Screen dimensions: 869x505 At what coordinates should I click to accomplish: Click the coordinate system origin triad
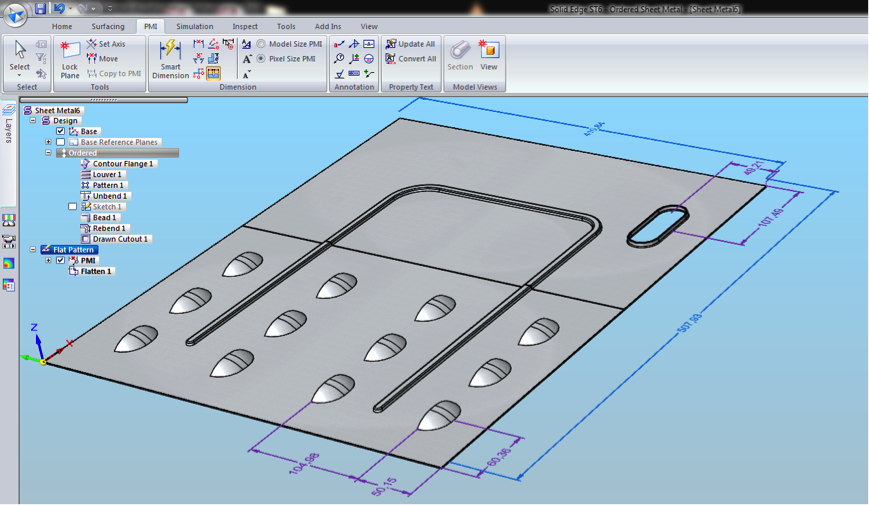coord(43,362)
